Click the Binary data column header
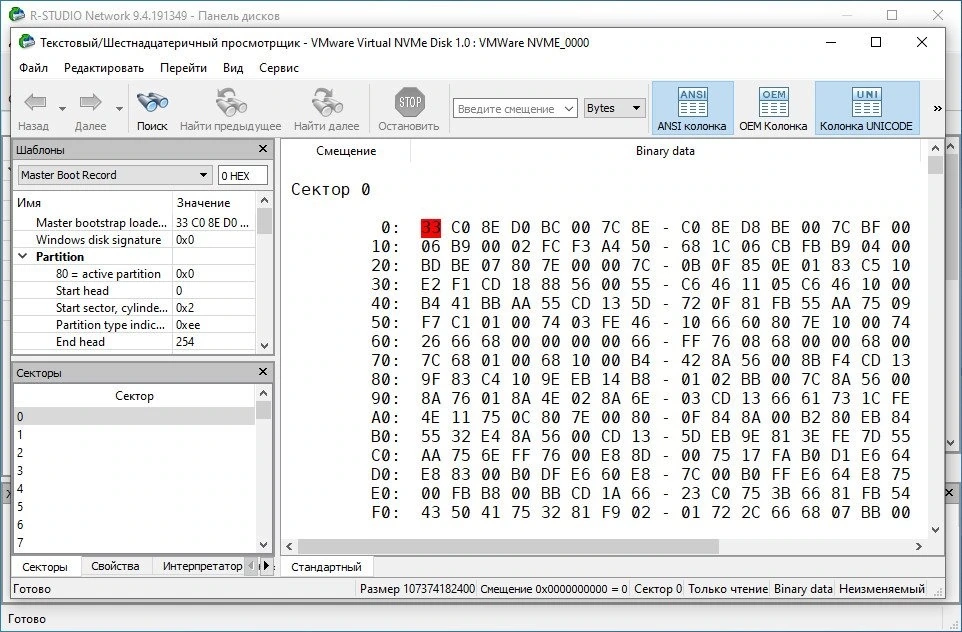Screen dimensions: 962x632 tap(665, 151)
